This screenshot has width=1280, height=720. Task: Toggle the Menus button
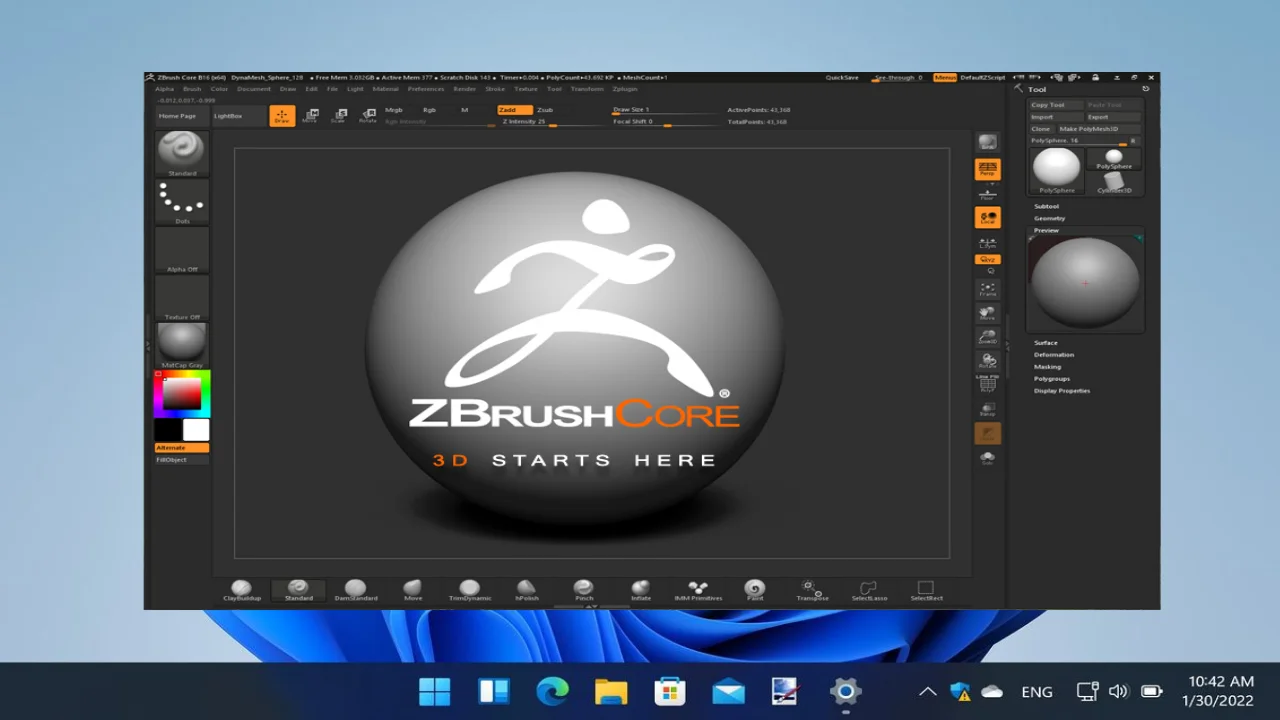click(x=945, y=77)
